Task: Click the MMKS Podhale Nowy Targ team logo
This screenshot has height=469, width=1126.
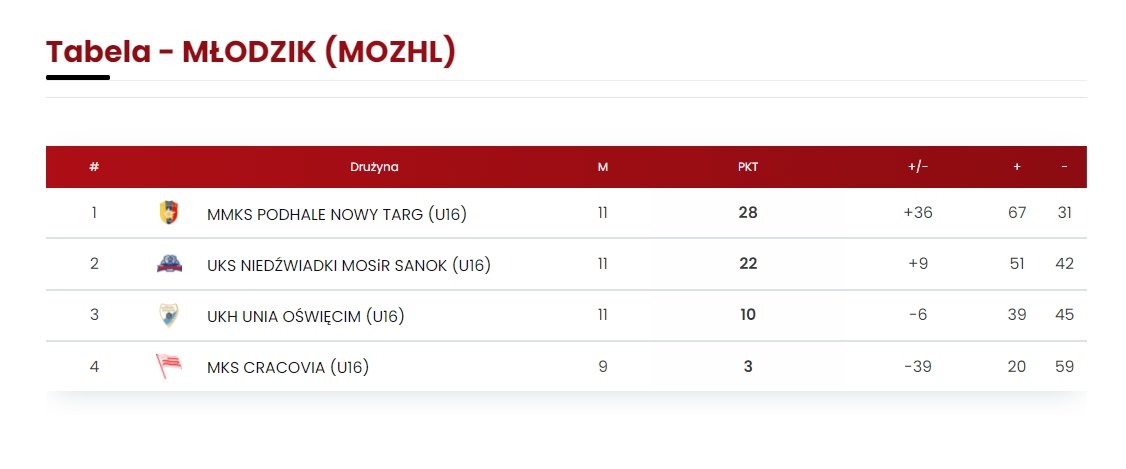Action: point(169,213)
